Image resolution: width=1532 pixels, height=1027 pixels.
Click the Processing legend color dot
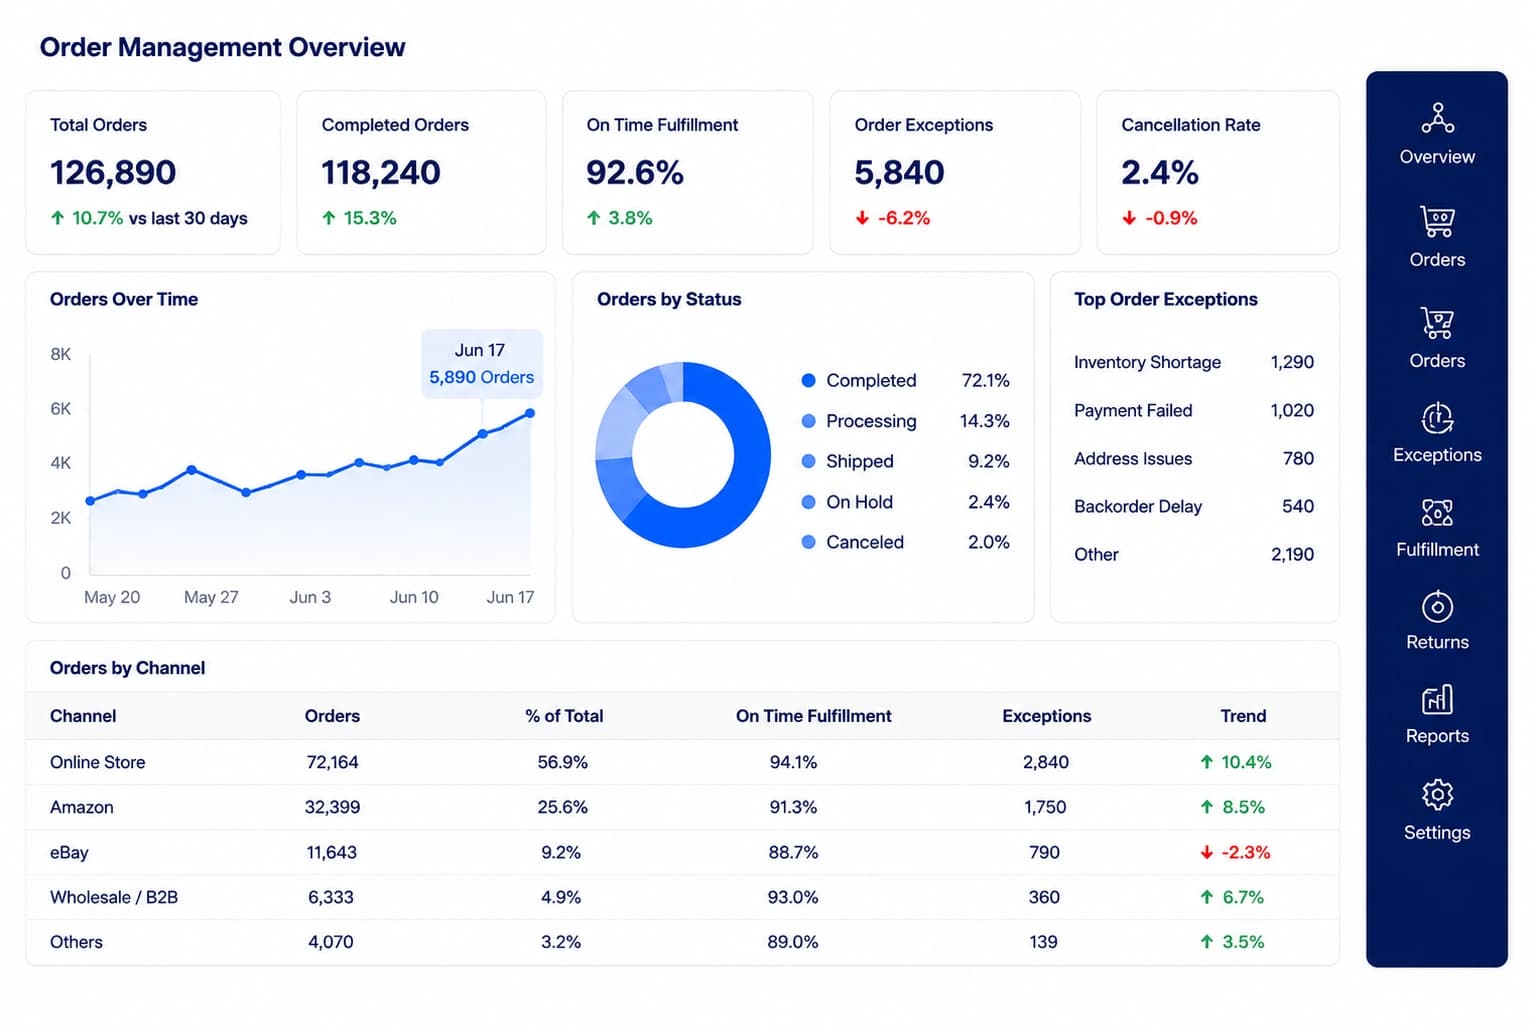click(x=808, y=421)
